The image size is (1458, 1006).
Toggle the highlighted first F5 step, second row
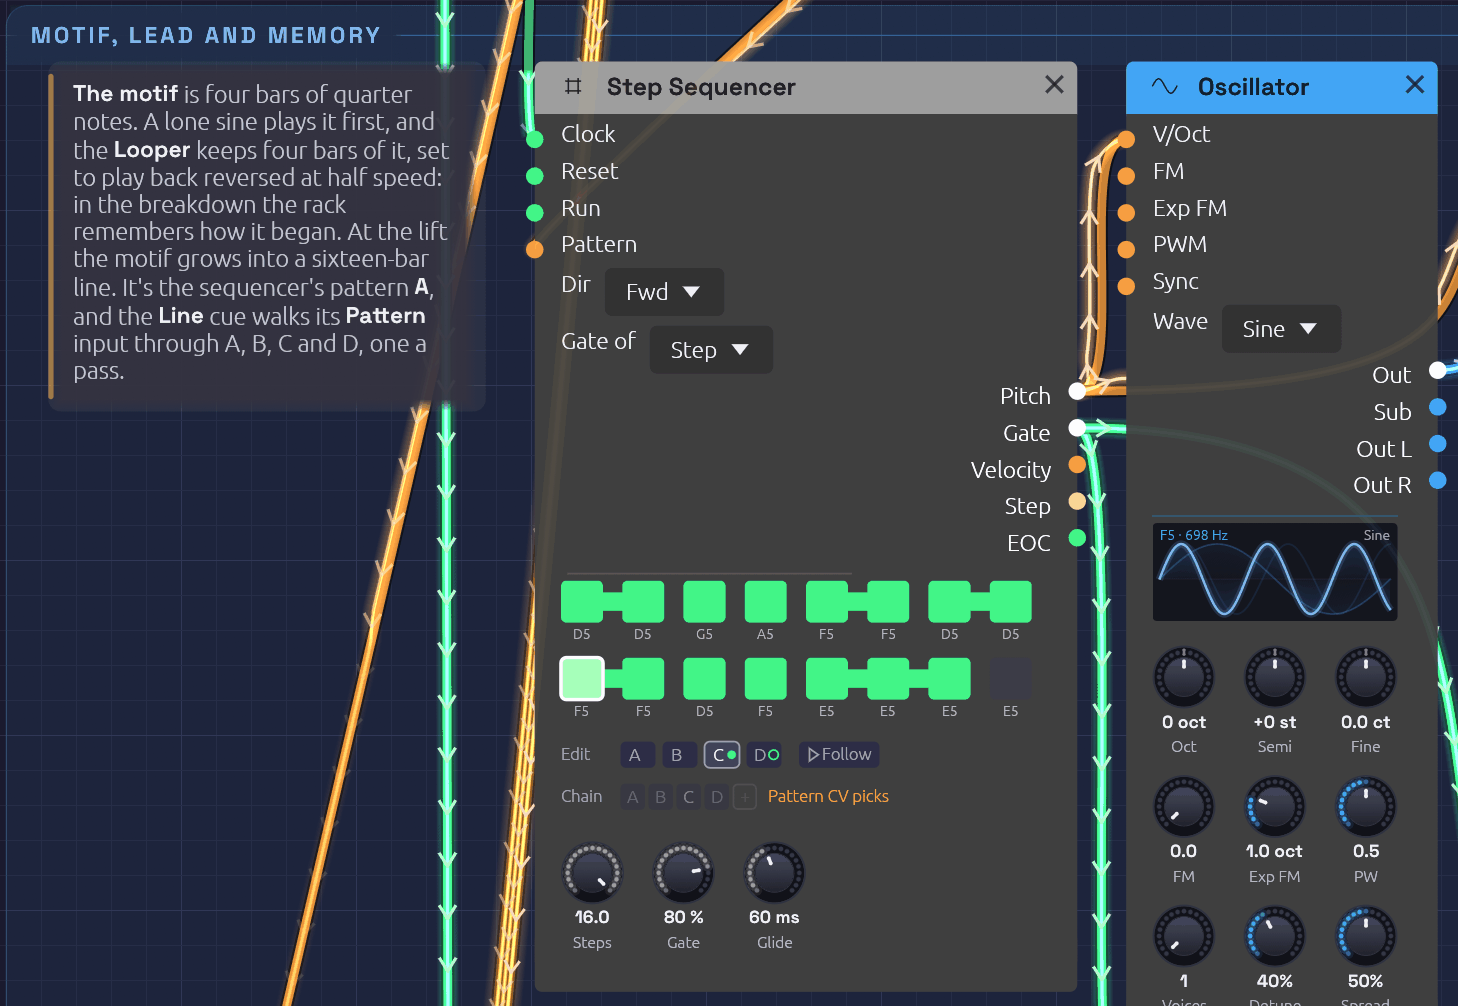[x=582, y=679]
